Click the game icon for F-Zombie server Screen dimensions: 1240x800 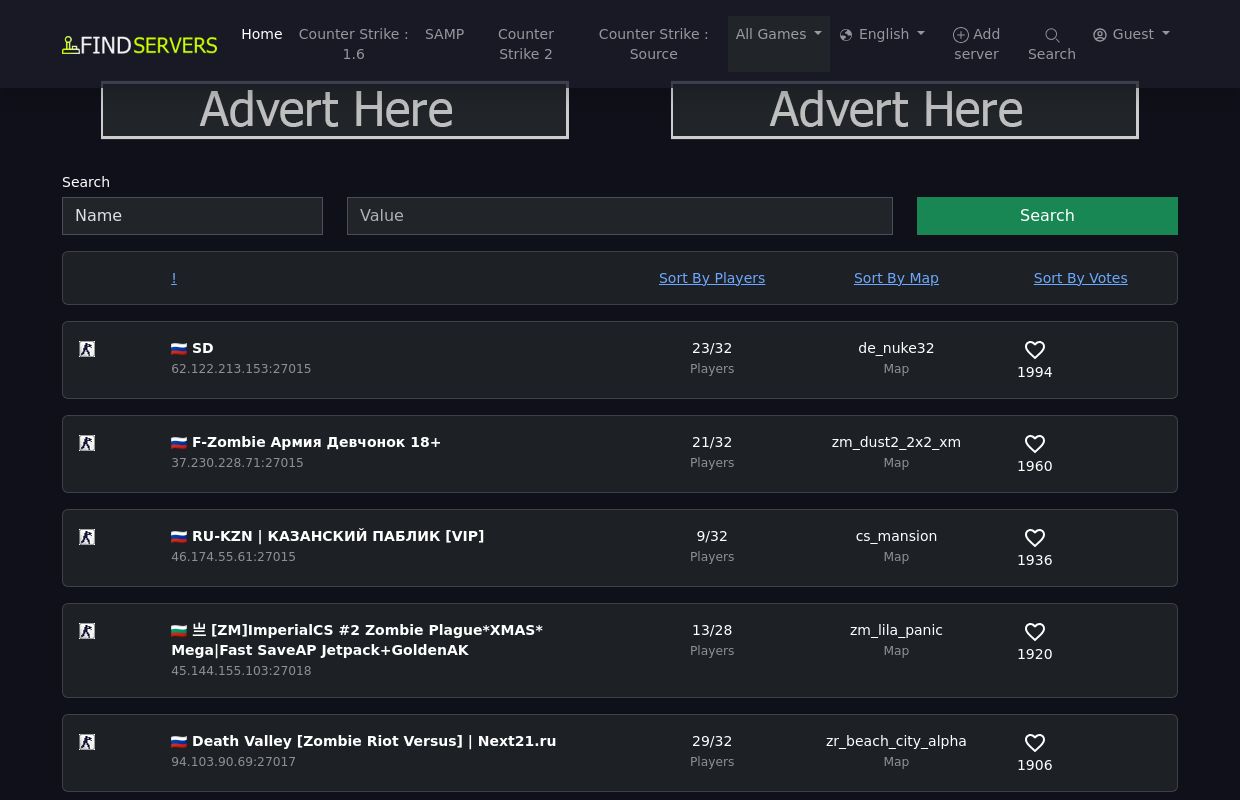pos(87,443)
